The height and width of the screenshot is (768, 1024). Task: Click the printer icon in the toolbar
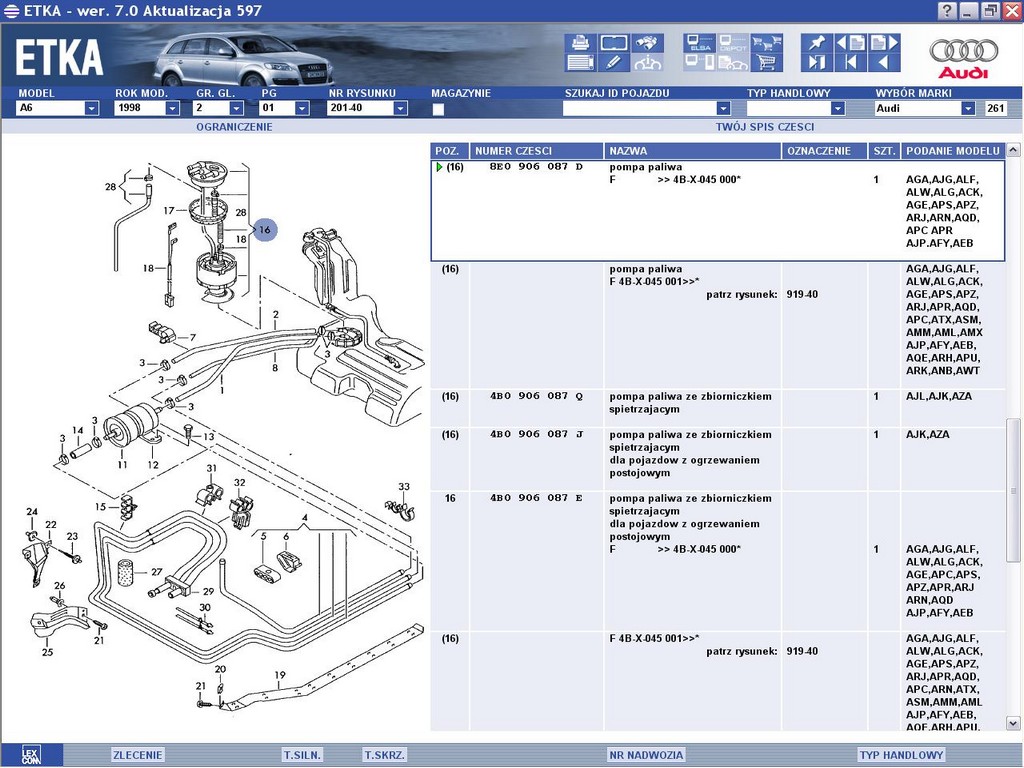[x=580, y=43]
